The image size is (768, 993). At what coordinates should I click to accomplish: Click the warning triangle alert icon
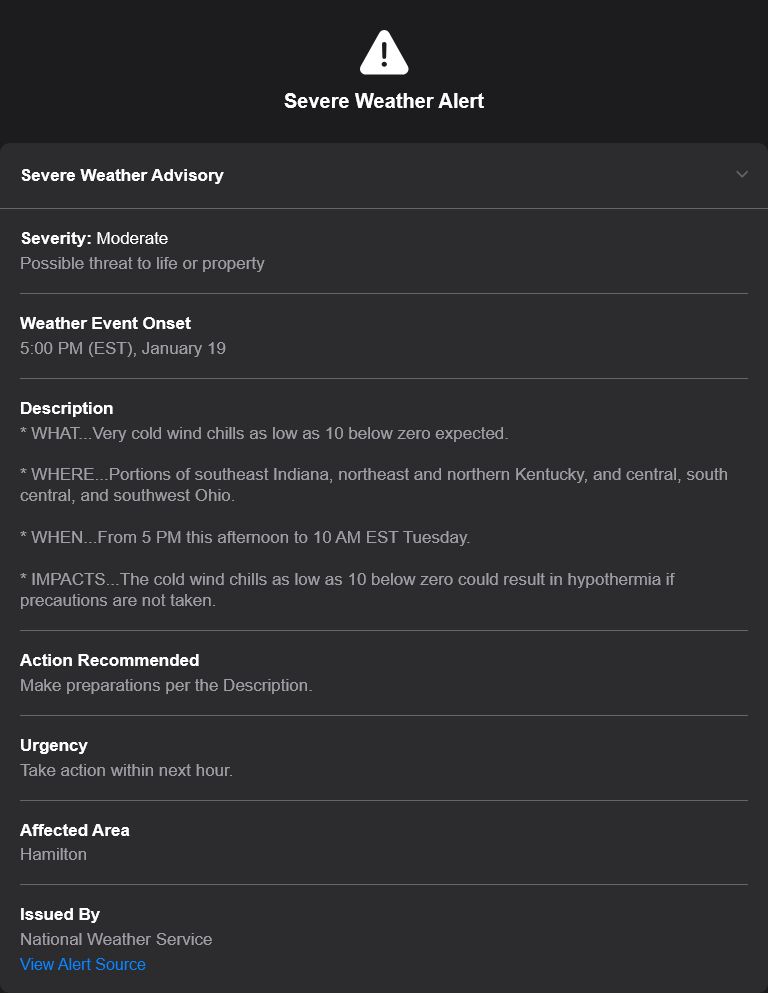(x=384, y=53)
